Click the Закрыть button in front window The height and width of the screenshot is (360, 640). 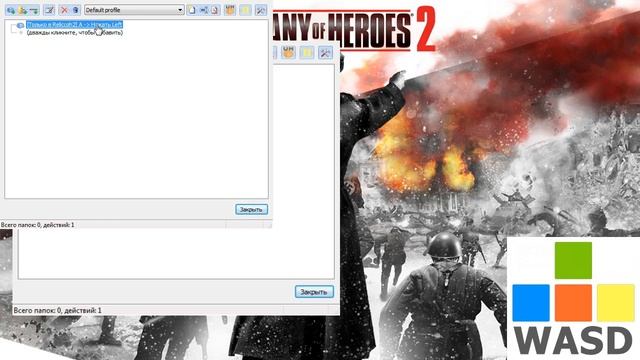251,209
